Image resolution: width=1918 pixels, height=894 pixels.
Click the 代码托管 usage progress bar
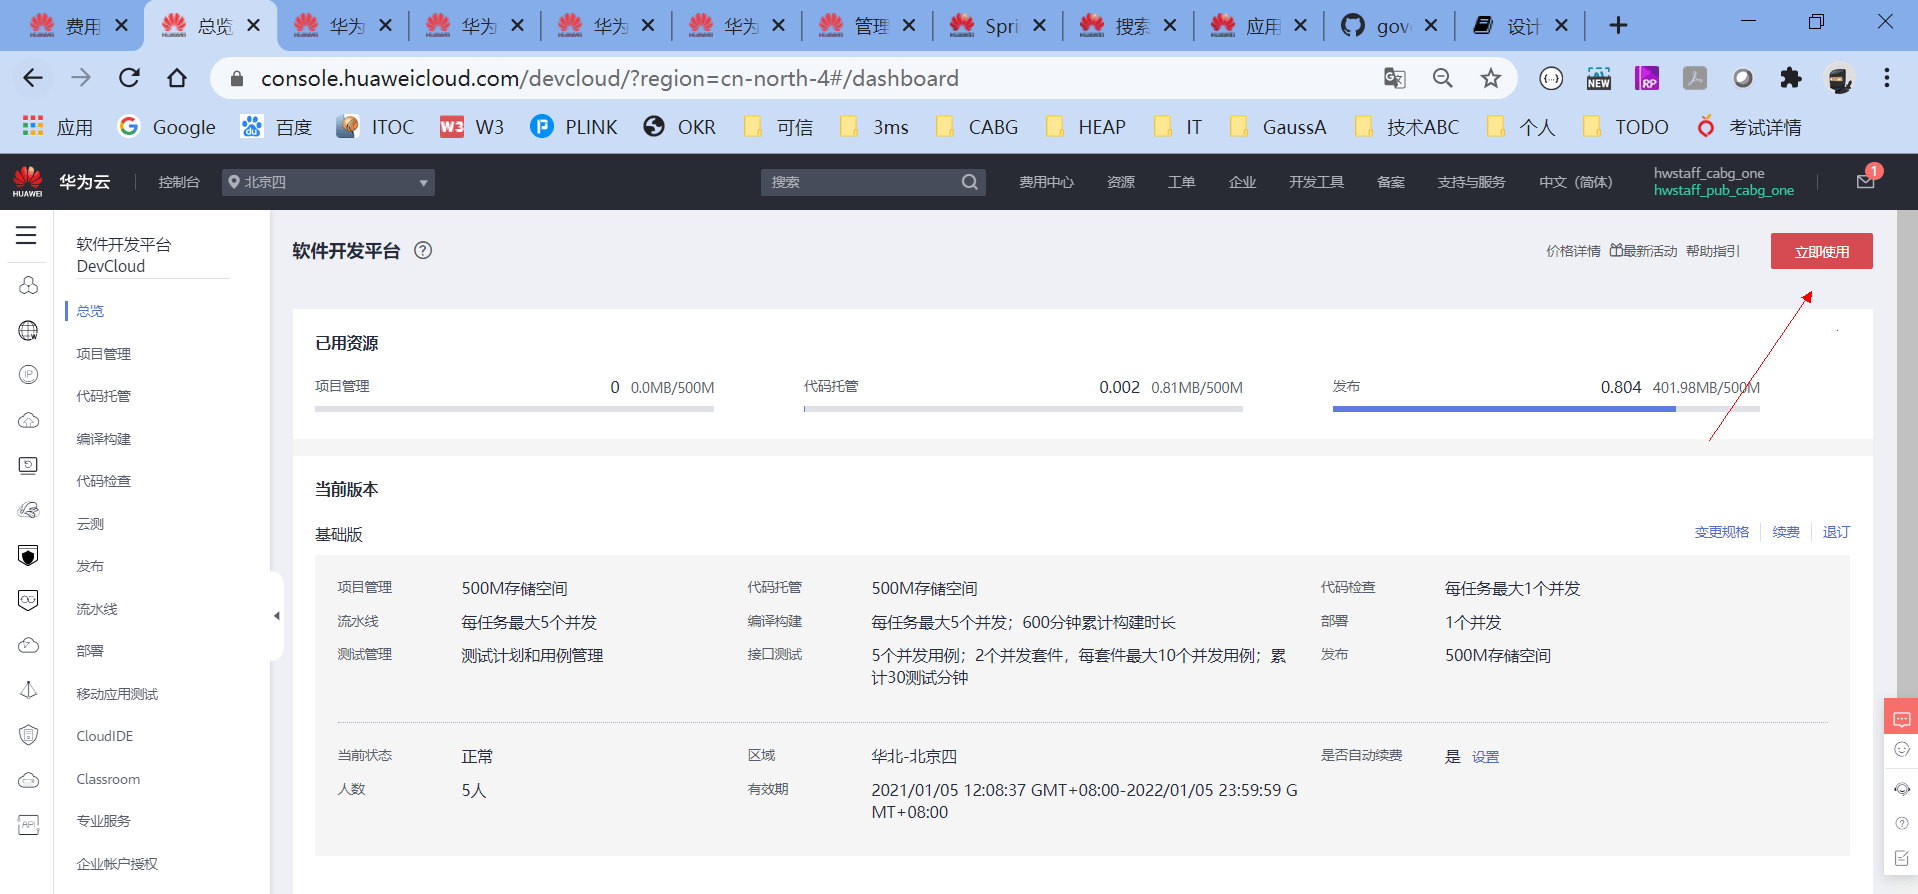coord(1023,409)
